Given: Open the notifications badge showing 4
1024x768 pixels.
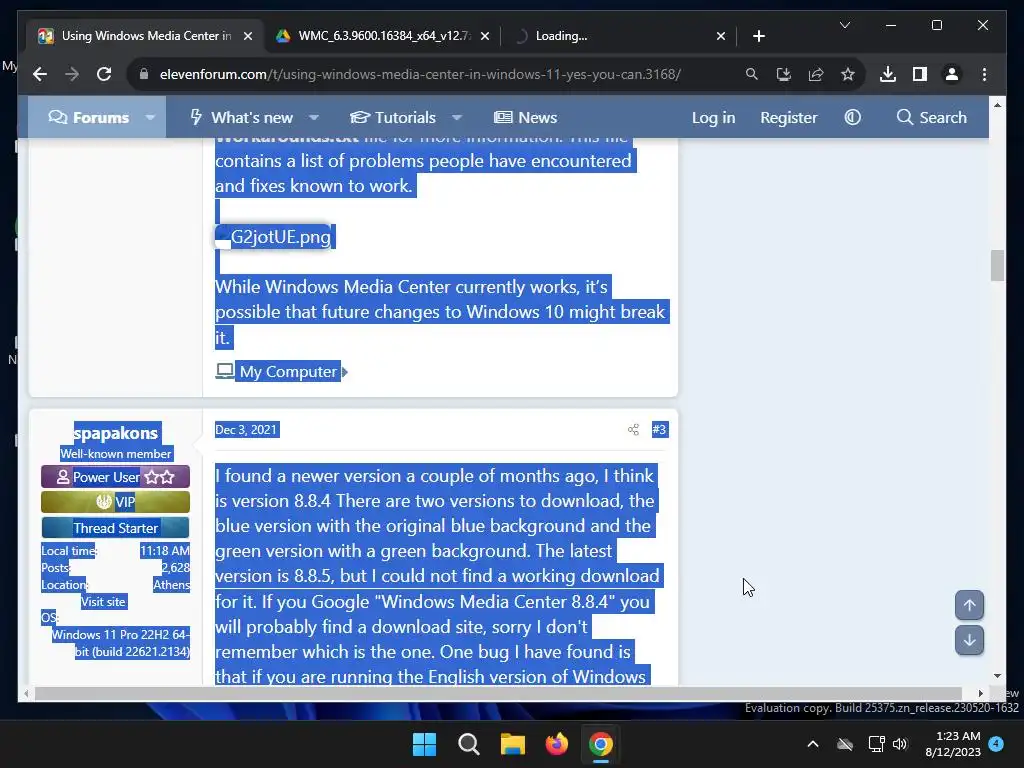Looking at the screenshot, I should point(996,744).
